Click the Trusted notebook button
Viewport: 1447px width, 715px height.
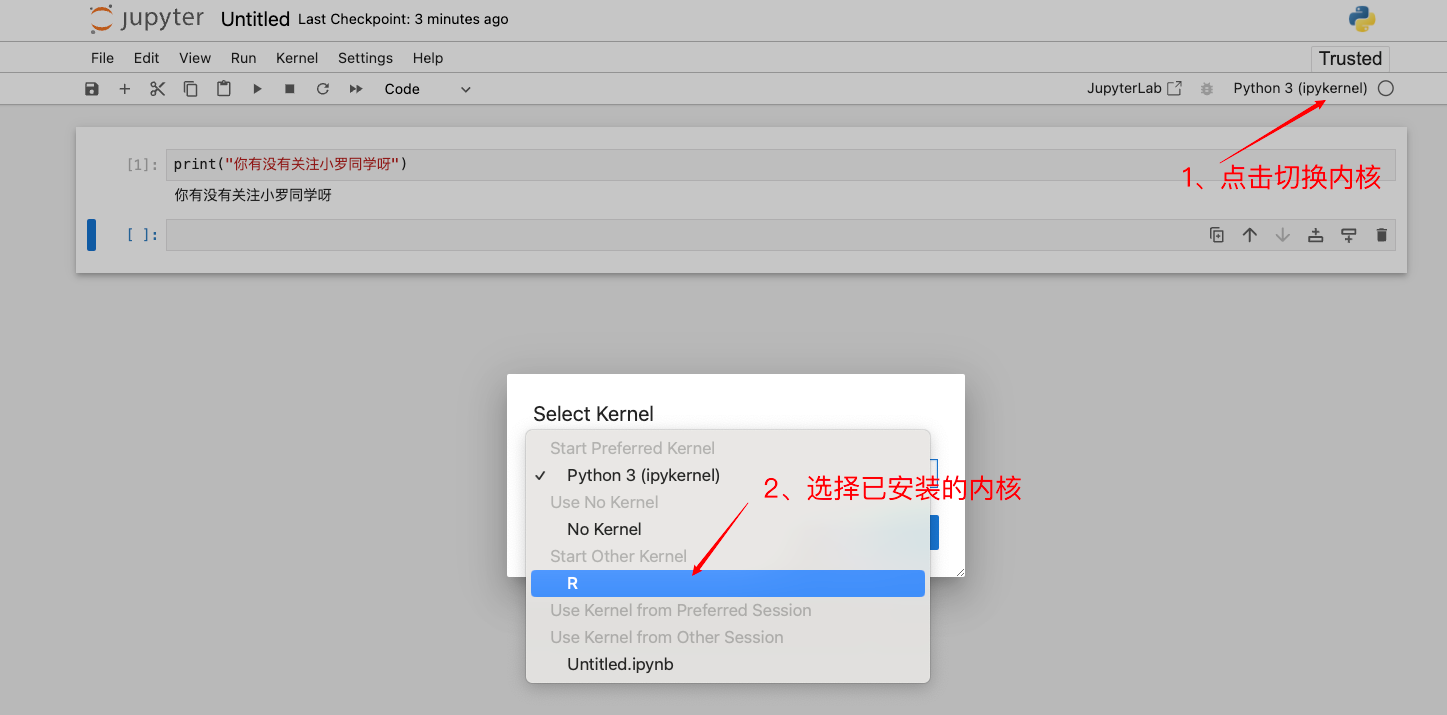[x=1350, y=58]
